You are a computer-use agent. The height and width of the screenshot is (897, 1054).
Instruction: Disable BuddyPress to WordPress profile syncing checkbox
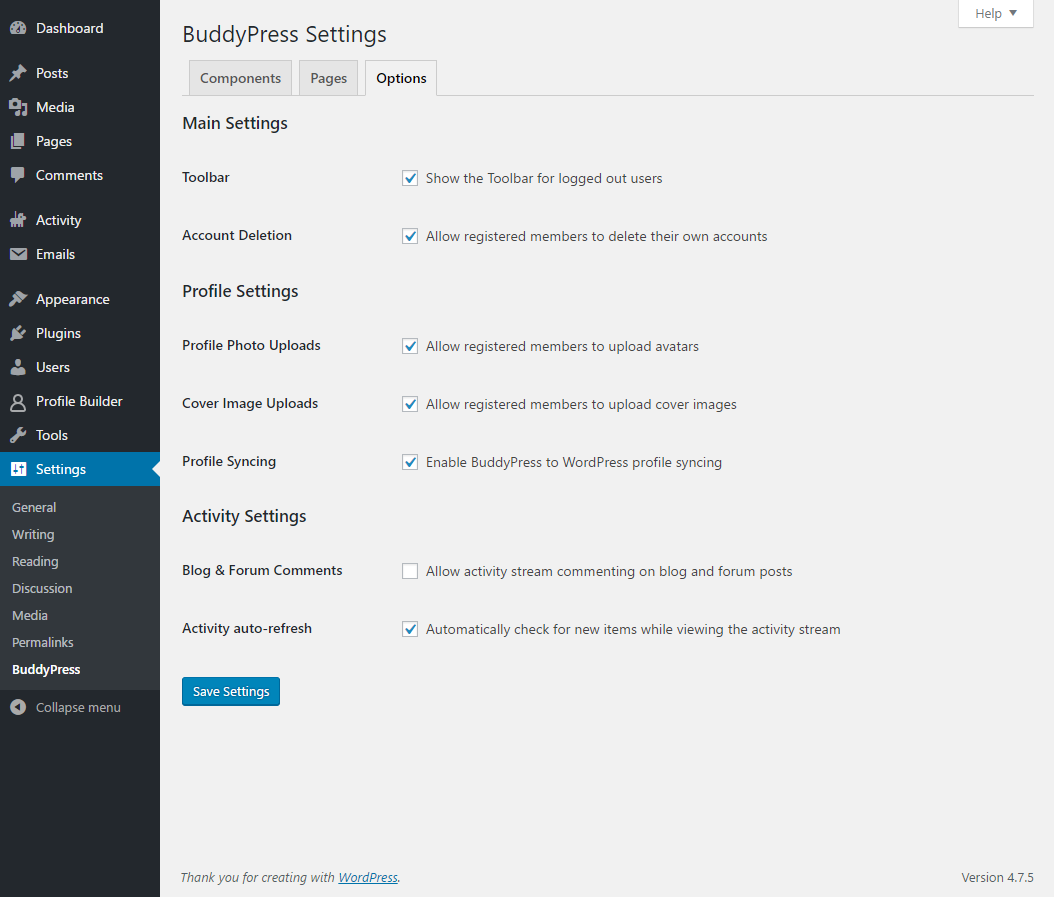point(410,462)
